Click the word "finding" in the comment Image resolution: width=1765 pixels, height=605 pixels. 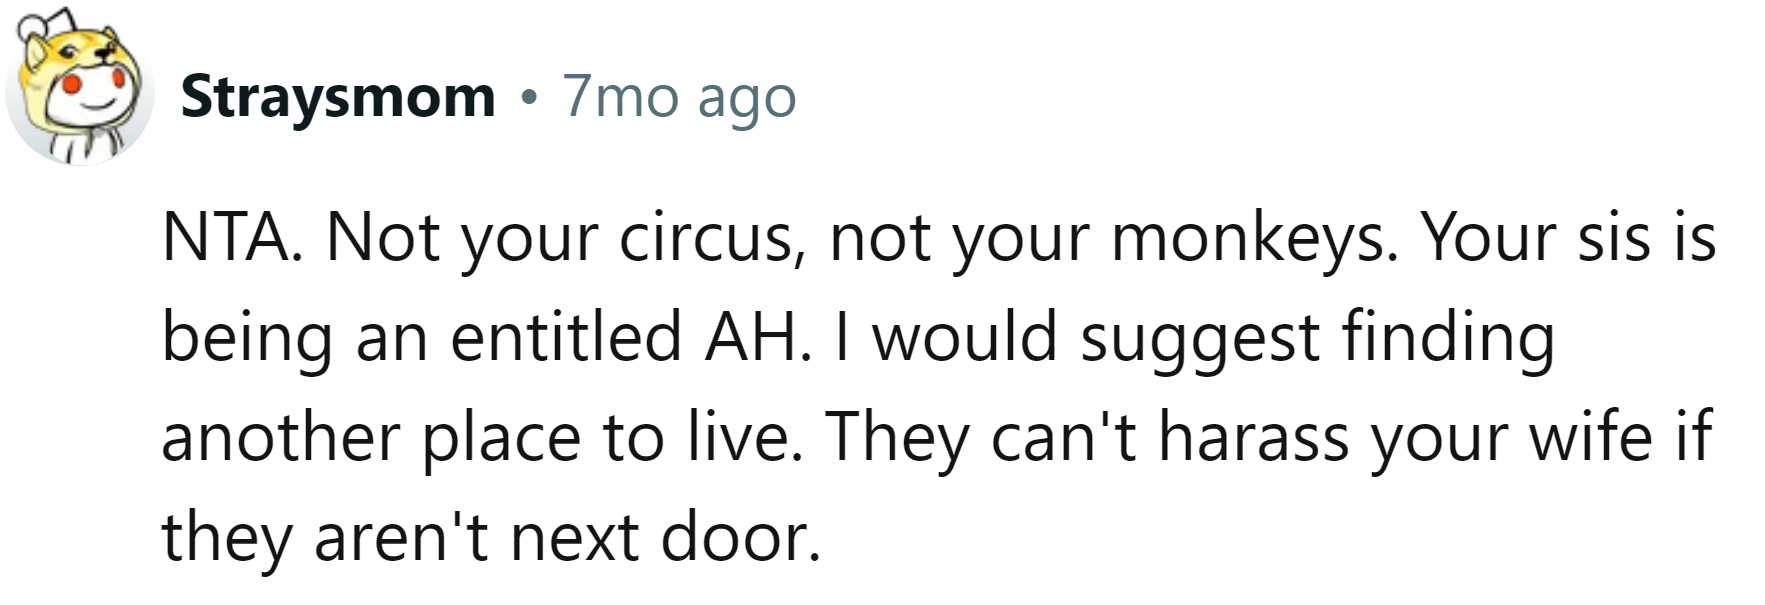[1448, 337]
